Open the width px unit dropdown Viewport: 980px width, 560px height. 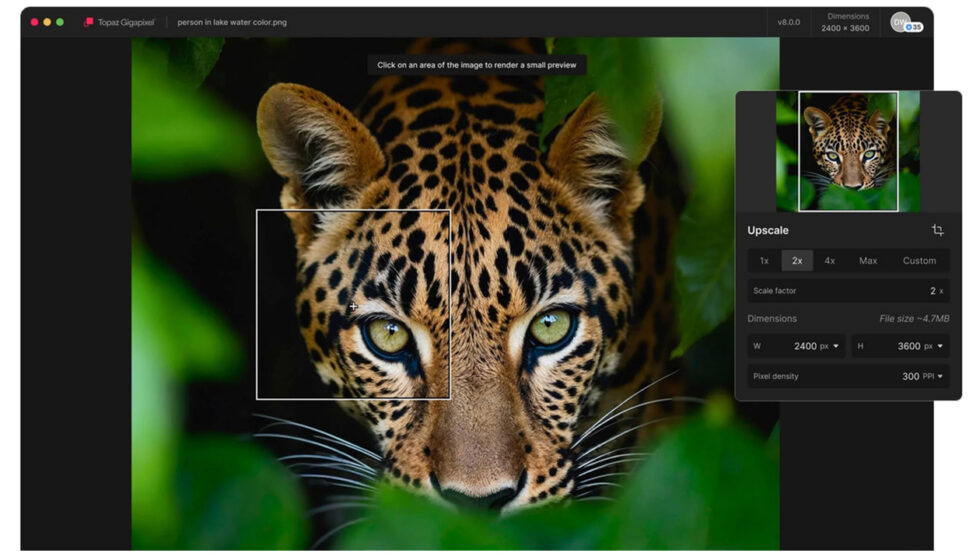(x=829, y=346)
